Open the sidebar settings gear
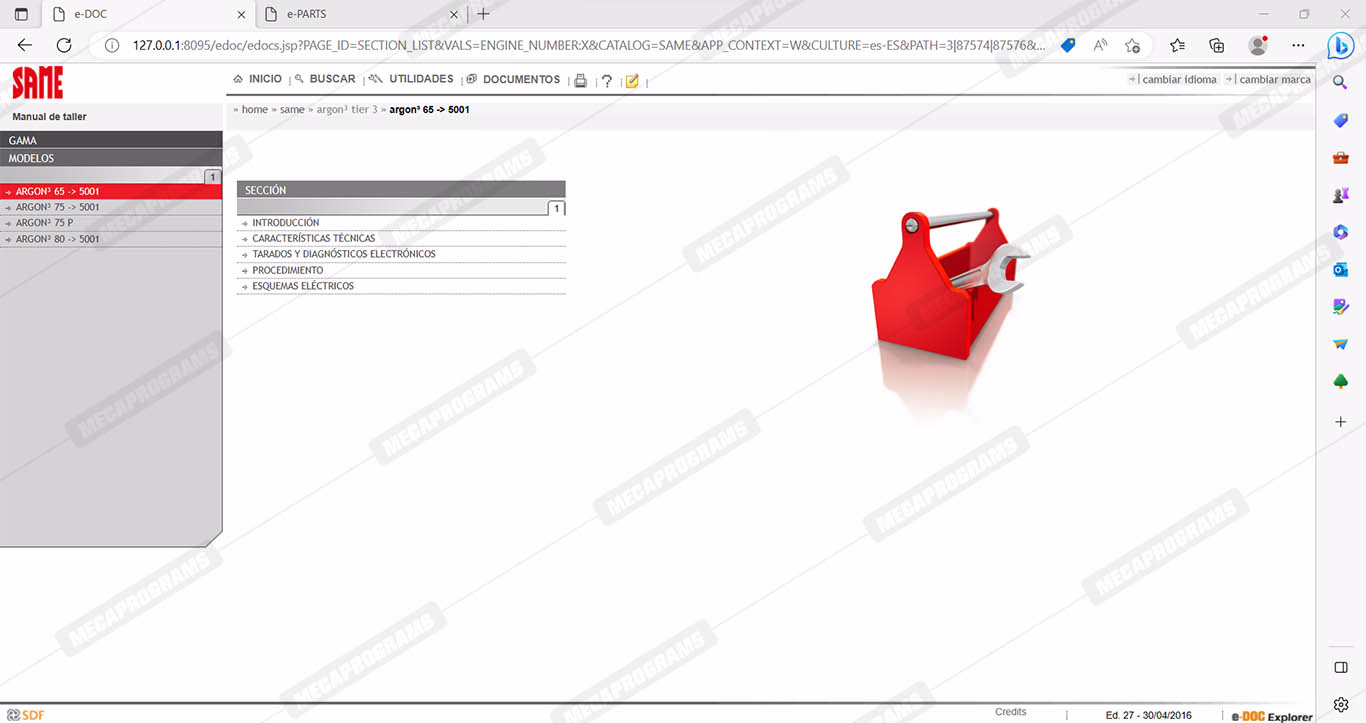 (x=1341, y=705)
